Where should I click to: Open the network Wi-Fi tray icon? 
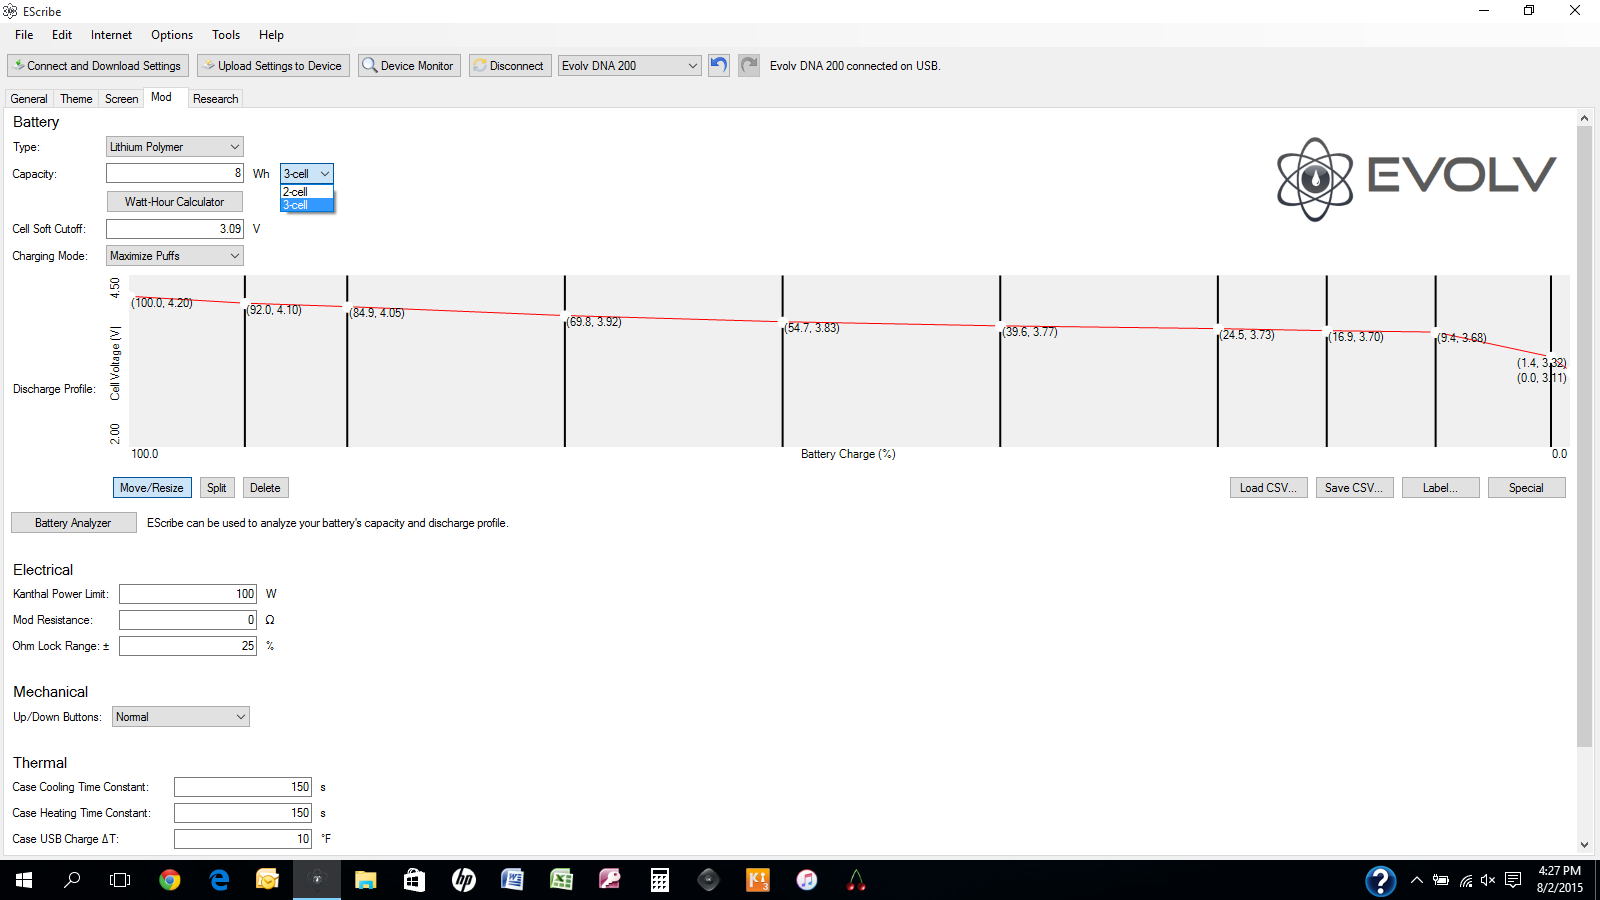tap(1465, 880)
